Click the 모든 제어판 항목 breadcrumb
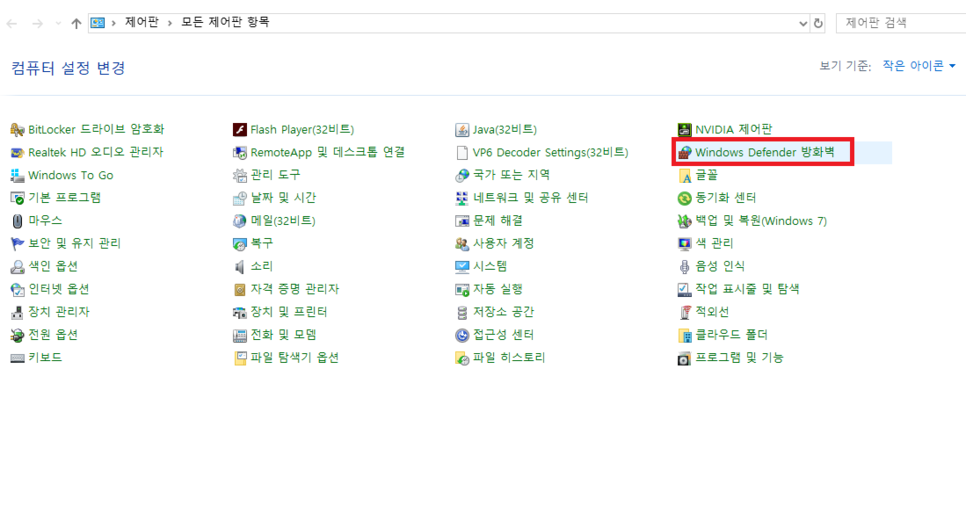The image size is (966, 528). tap(225, 22)
